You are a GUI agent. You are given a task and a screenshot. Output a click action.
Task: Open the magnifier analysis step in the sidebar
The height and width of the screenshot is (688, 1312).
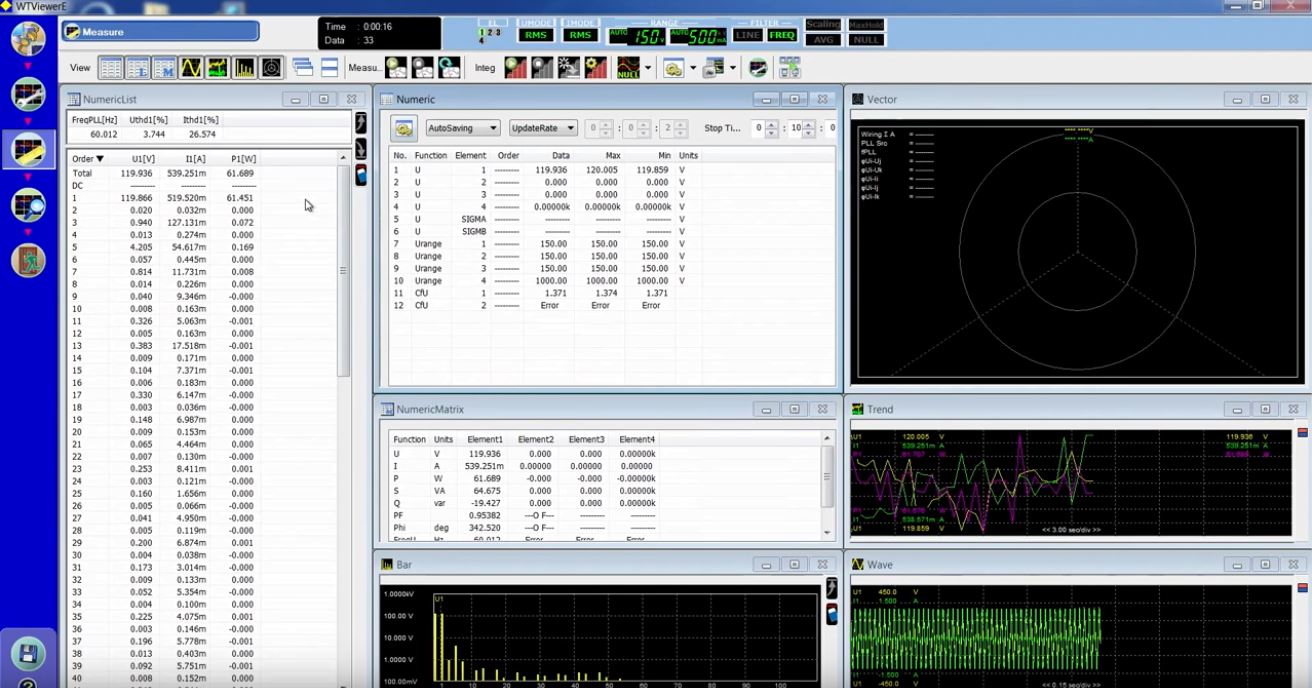pyautogui.click(x=28, y=205)
